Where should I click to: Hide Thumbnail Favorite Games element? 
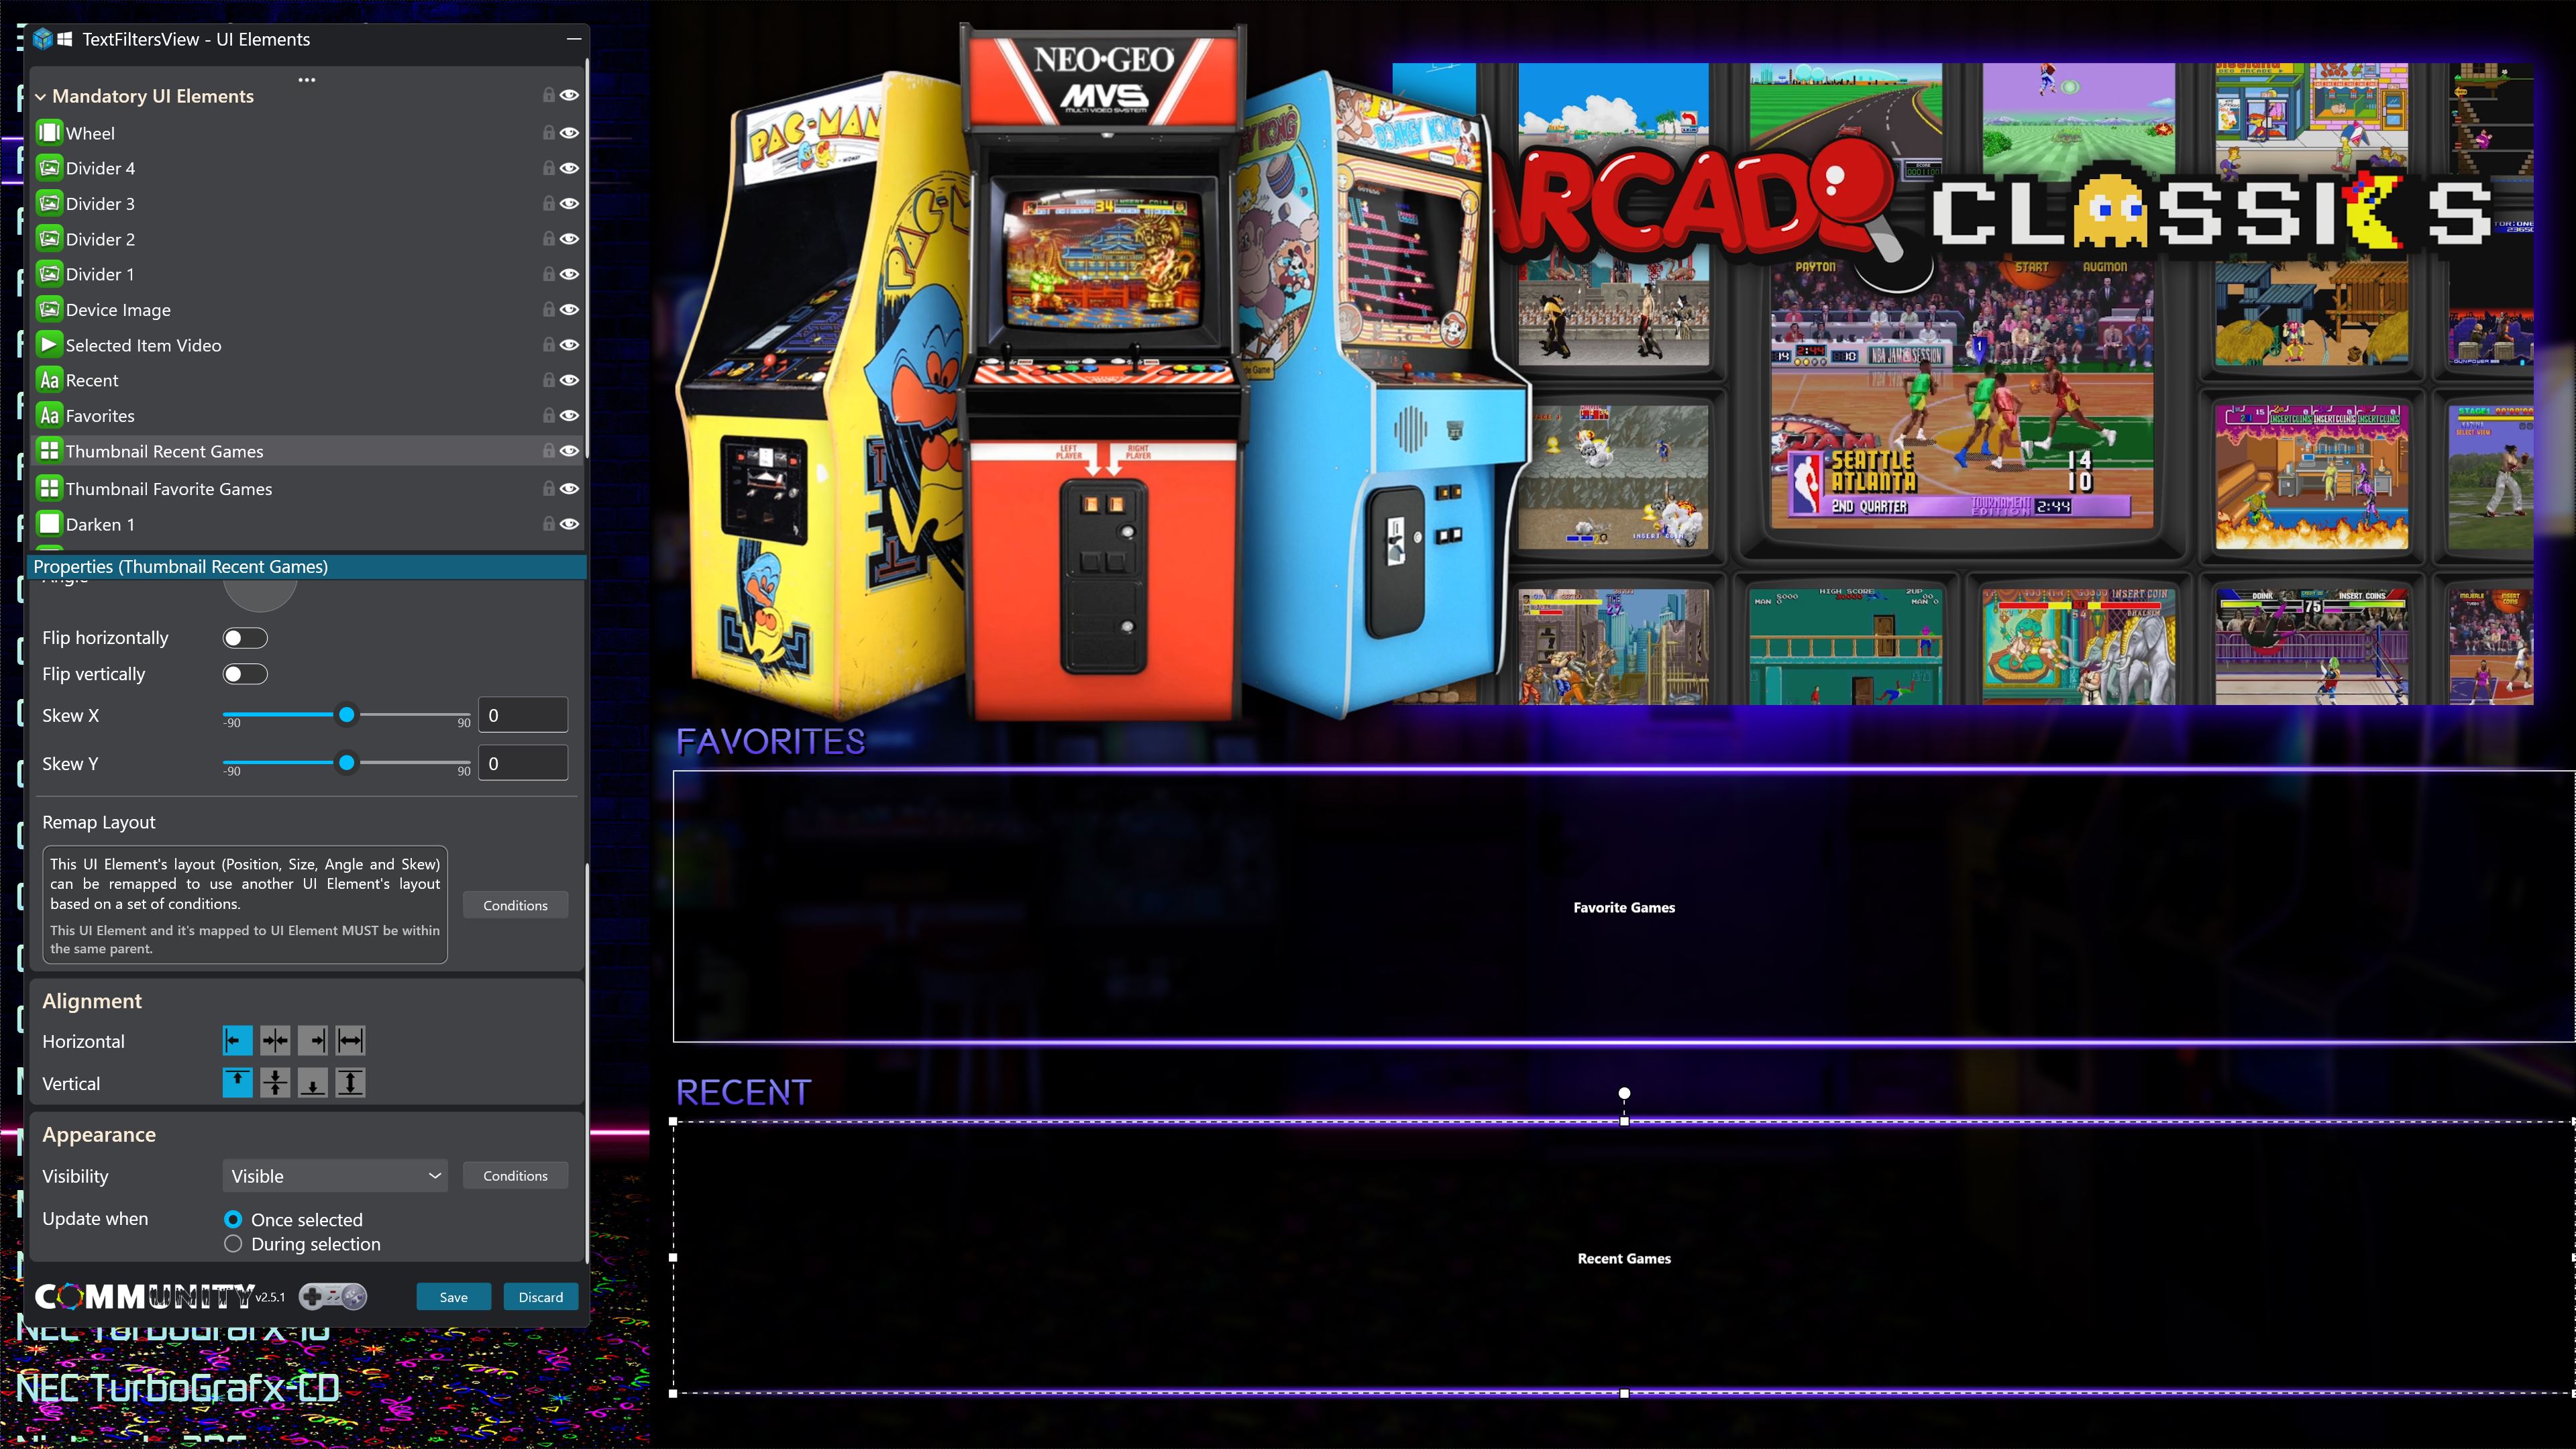click(569, 489)
